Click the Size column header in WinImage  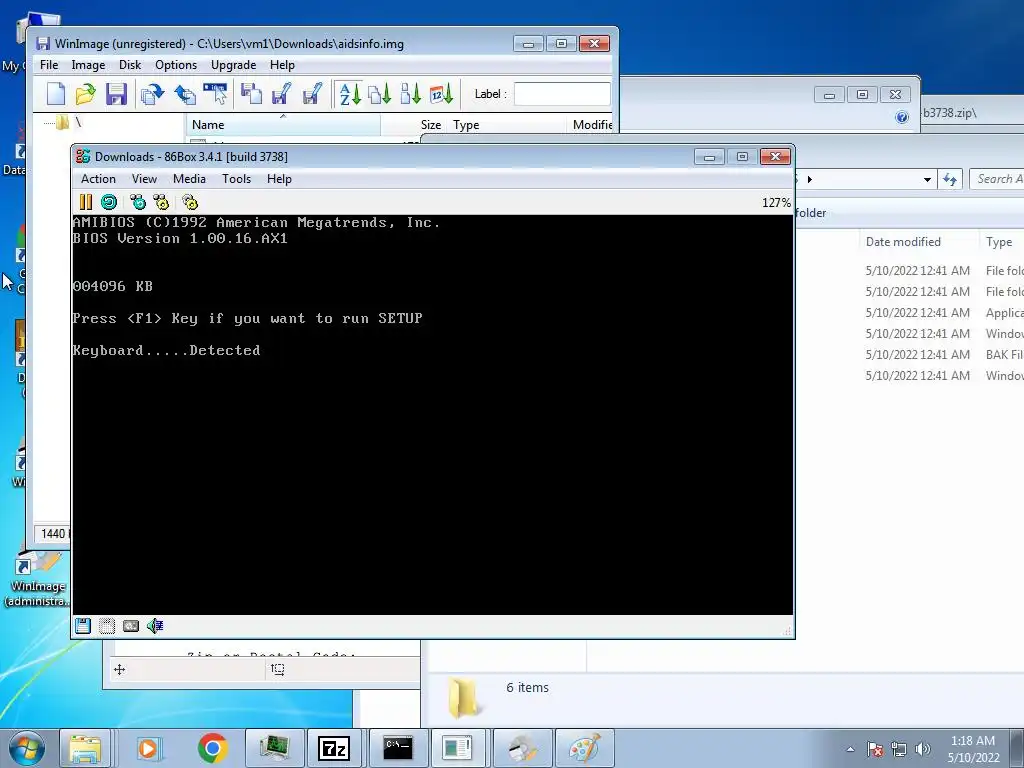click(414, 125)
